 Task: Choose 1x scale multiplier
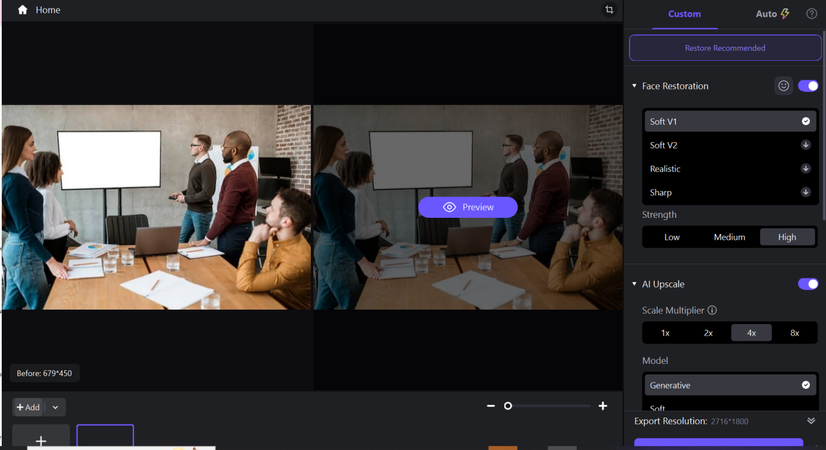(x=665, y=333)
